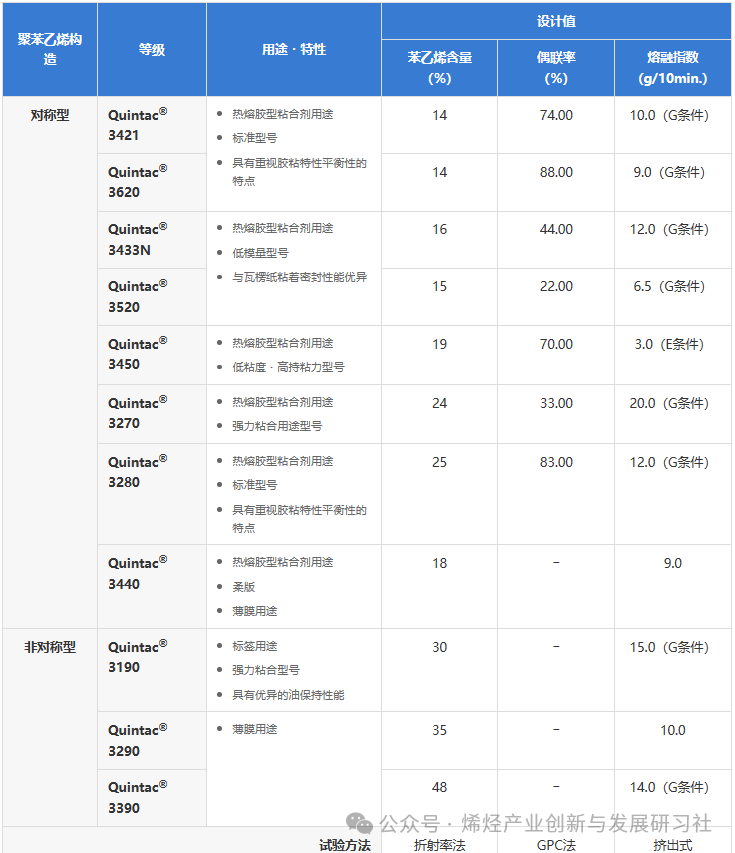Click 低粘度·高持粘力型号 bullet text

click(x=288, y=367)
